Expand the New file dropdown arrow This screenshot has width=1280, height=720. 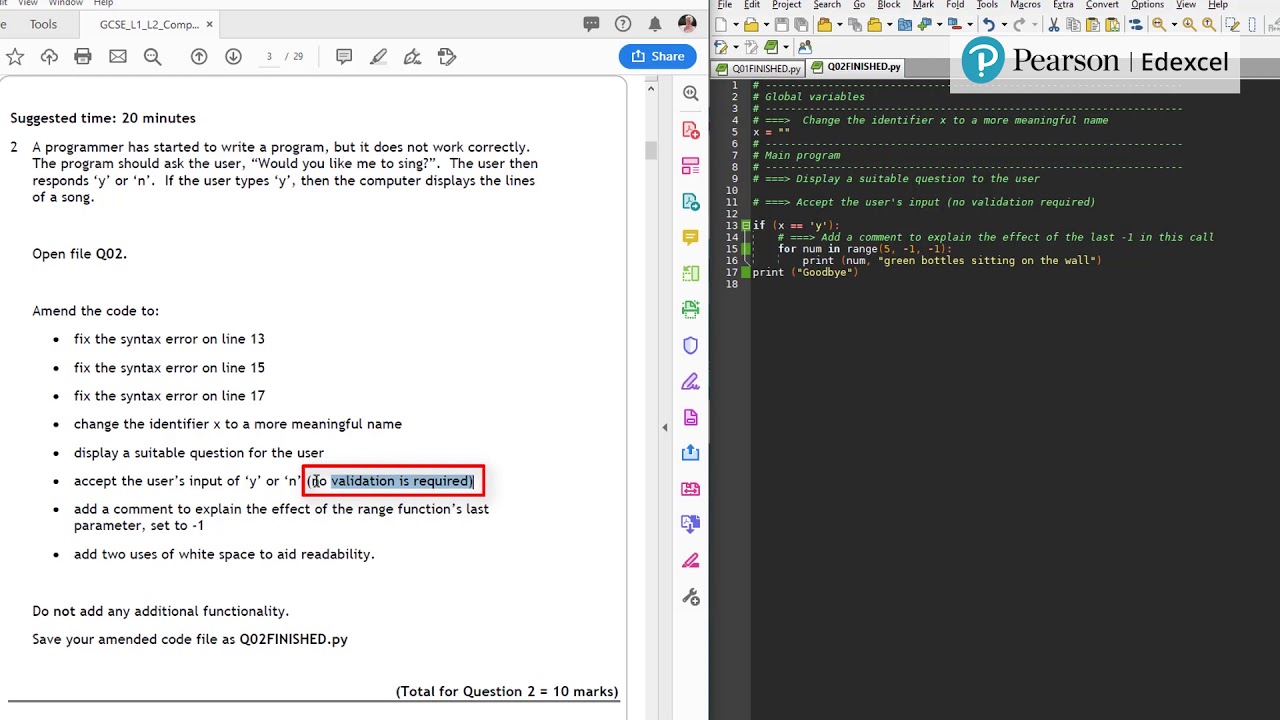coord(736,25)
